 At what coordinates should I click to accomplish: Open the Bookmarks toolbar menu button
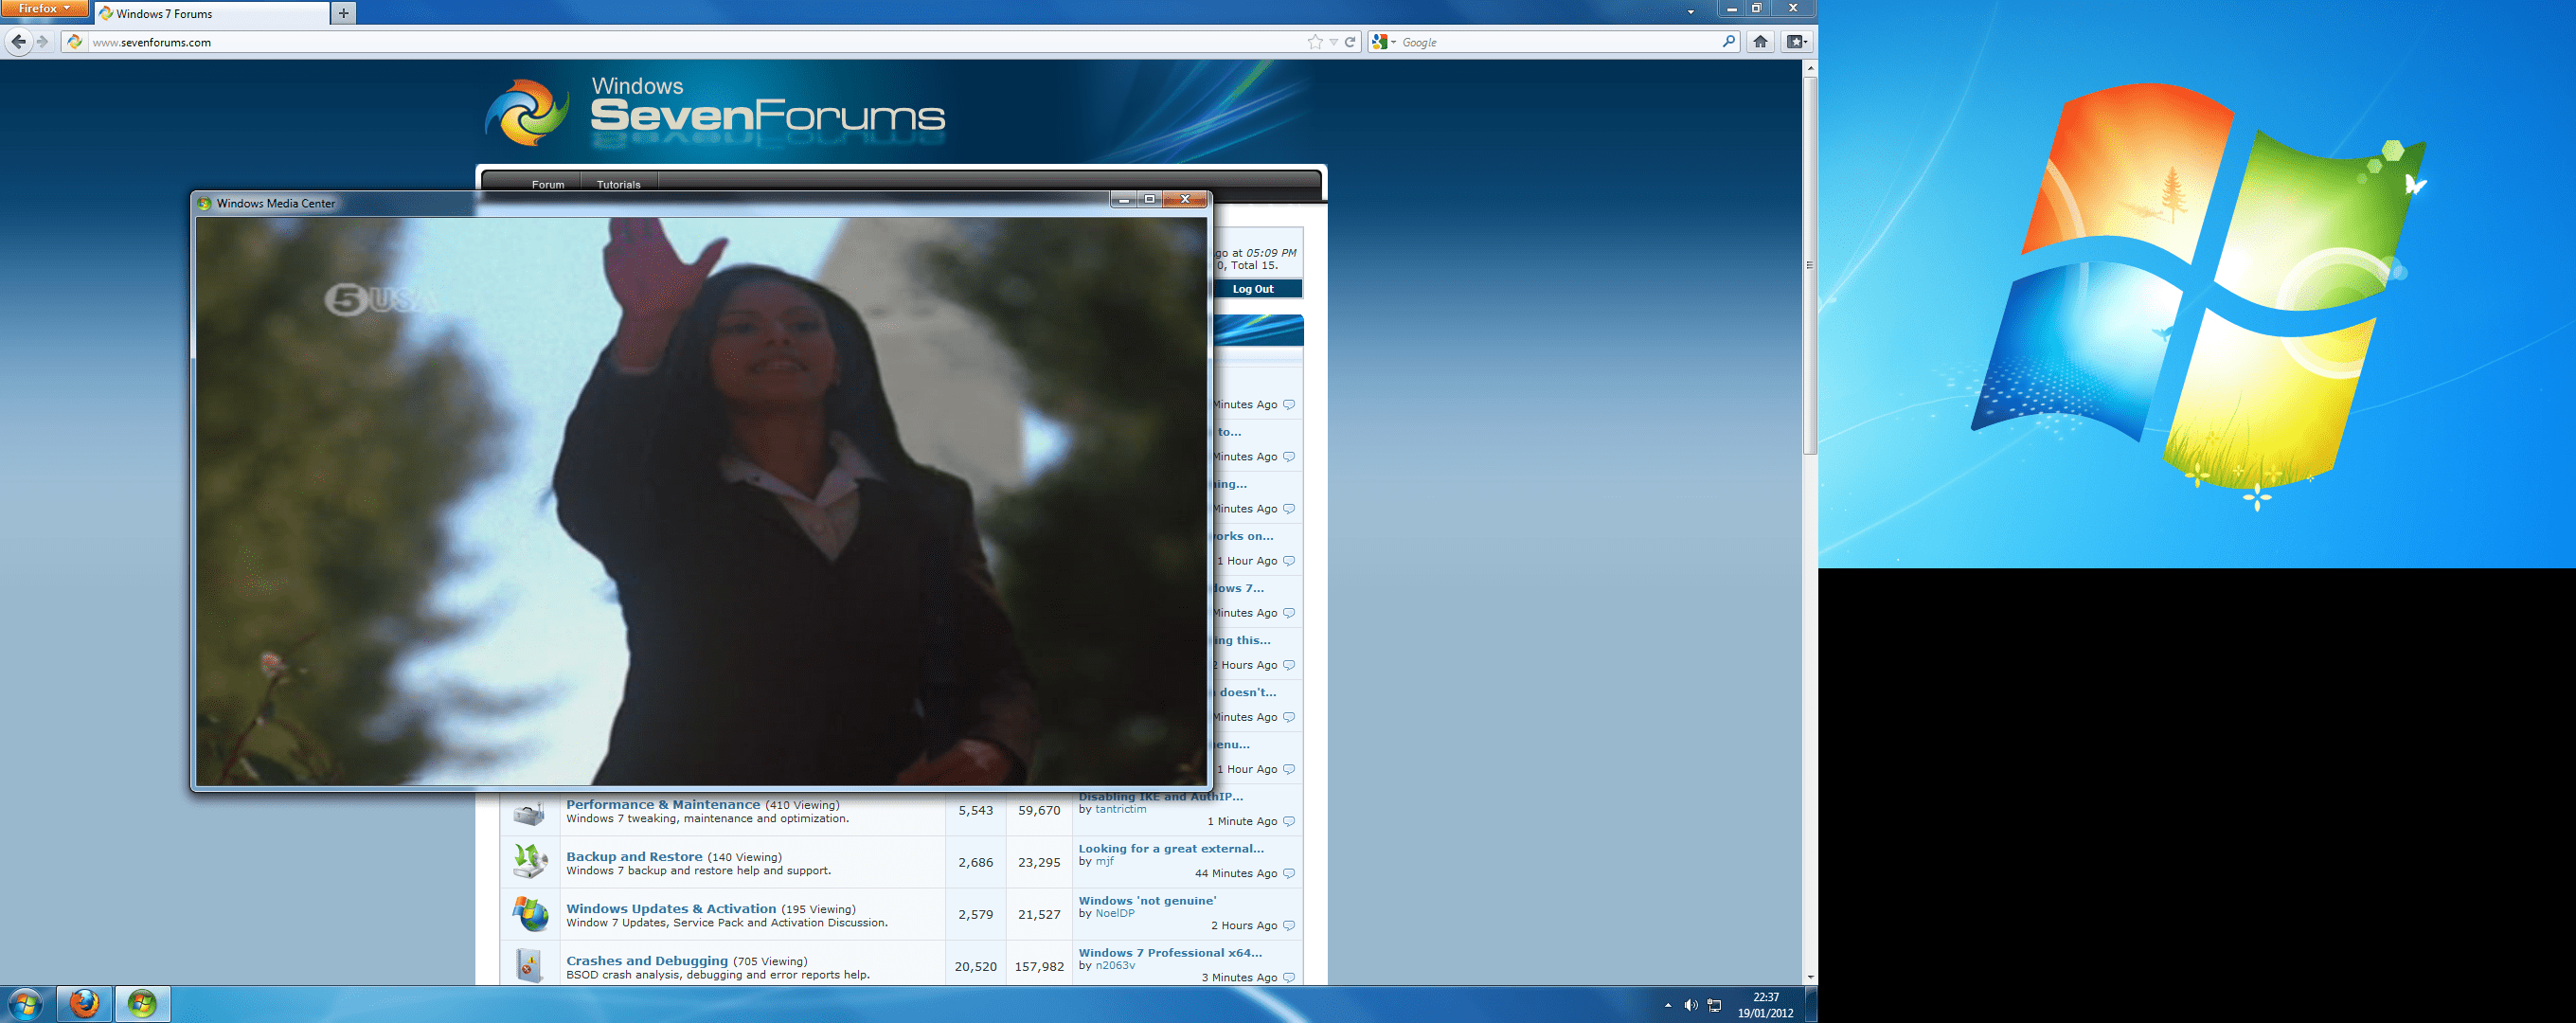coord(1796,42)
